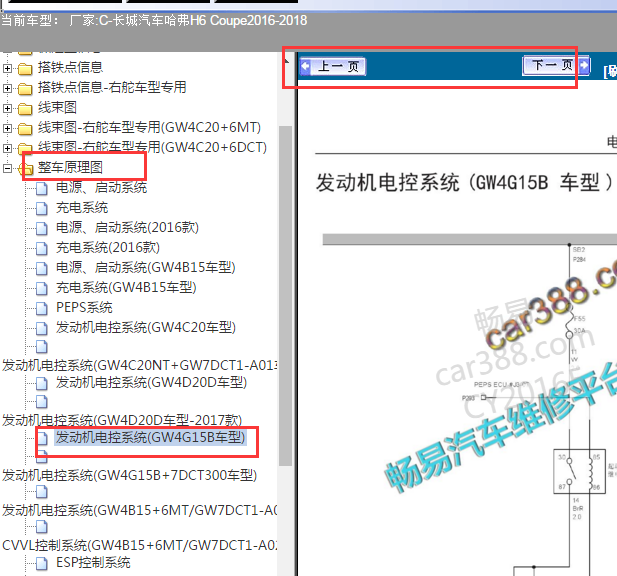617x576 pixels.
Task: Open 发动机电控系统(GW4C20车型) document icon
Action: point(42,328)
